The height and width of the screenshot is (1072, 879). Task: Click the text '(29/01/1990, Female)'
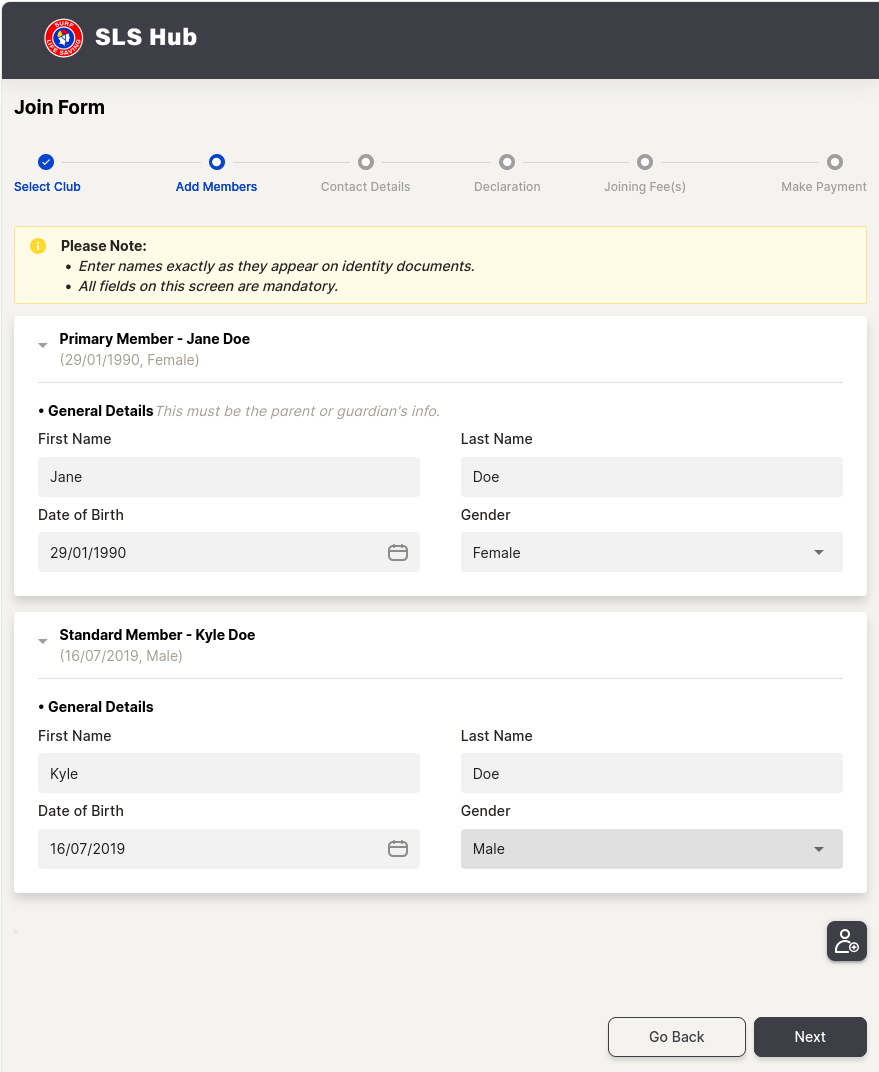tap(129, 360)
